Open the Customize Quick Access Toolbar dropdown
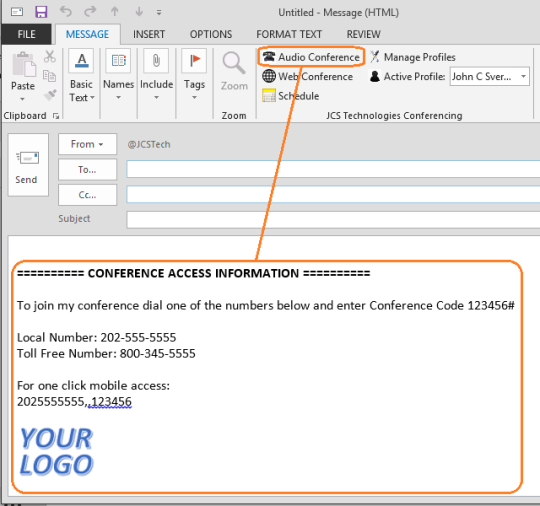The image size is (540, 506). [159, 12]
